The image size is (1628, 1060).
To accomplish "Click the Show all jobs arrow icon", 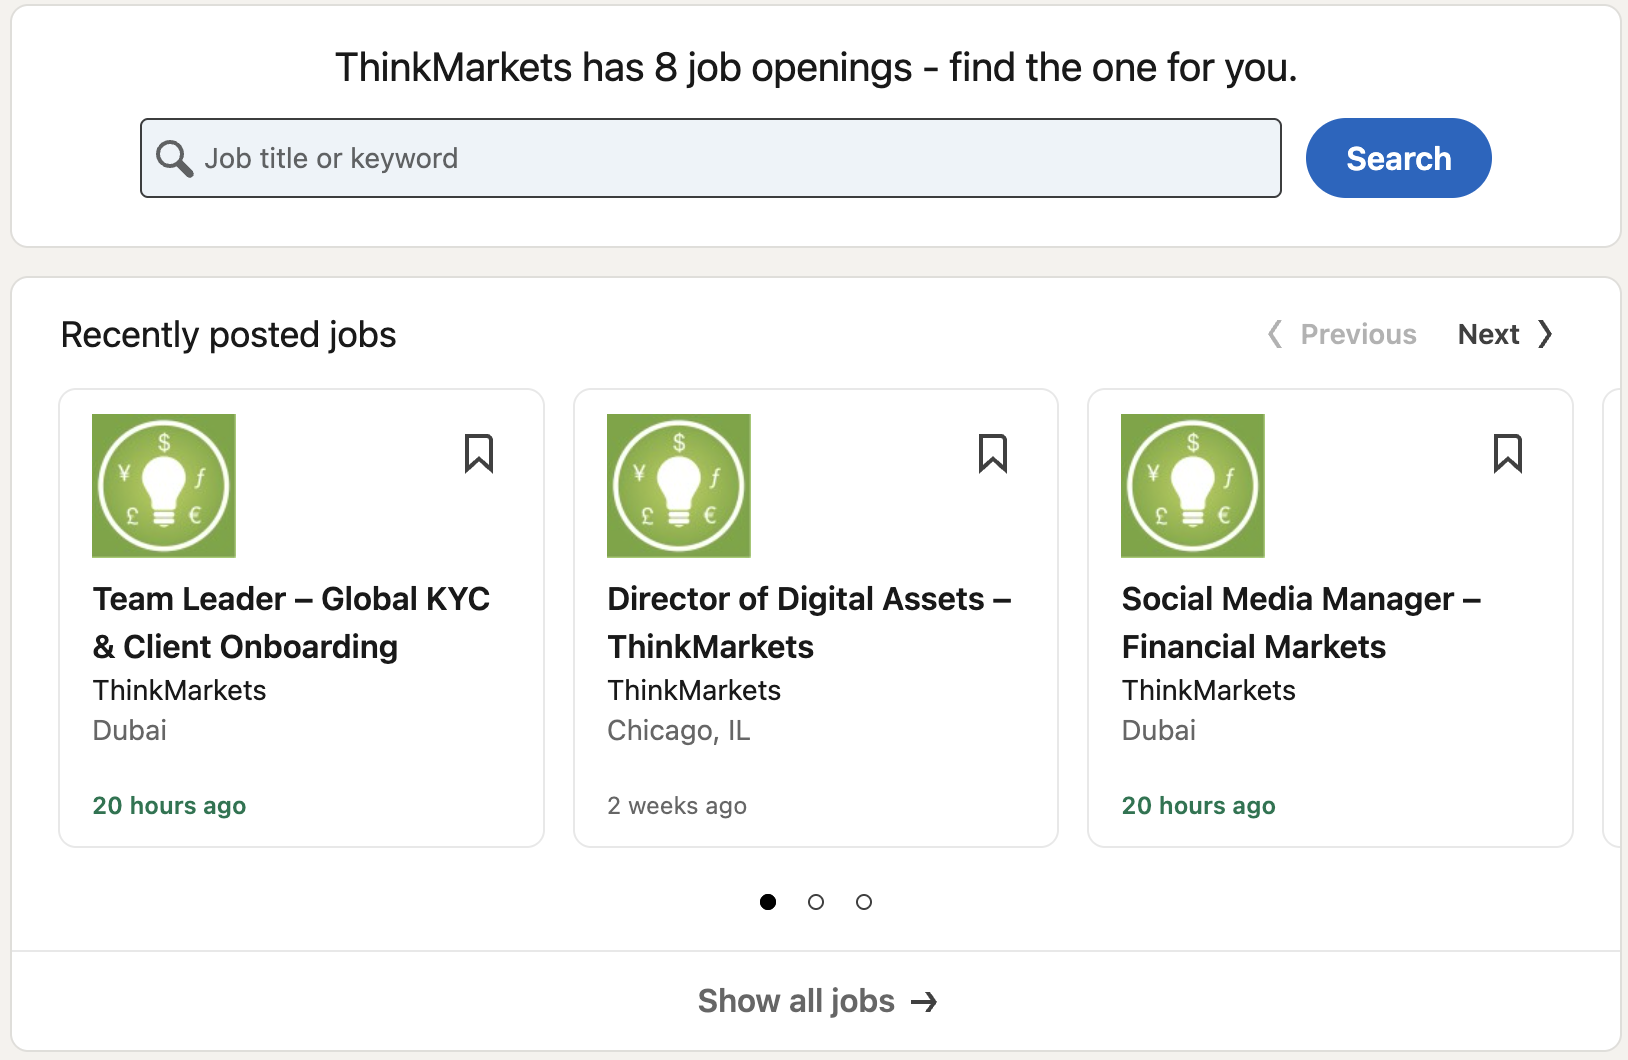I will click(925, 1002).
